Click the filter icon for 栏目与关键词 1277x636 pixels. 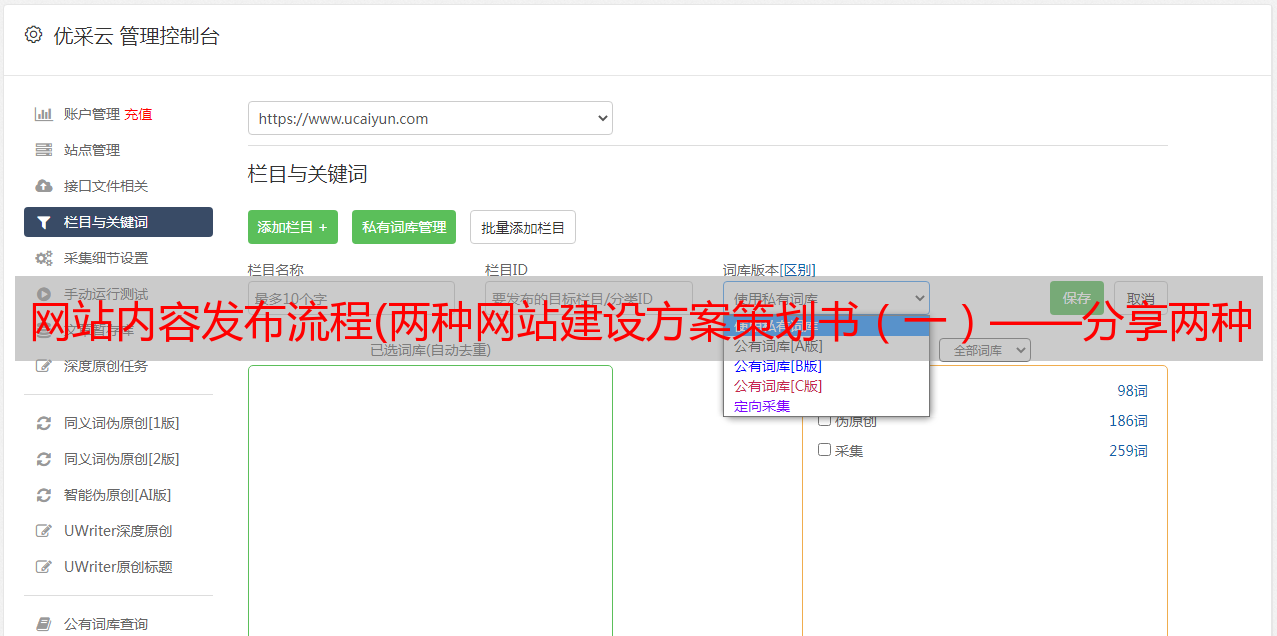(43, 222)
